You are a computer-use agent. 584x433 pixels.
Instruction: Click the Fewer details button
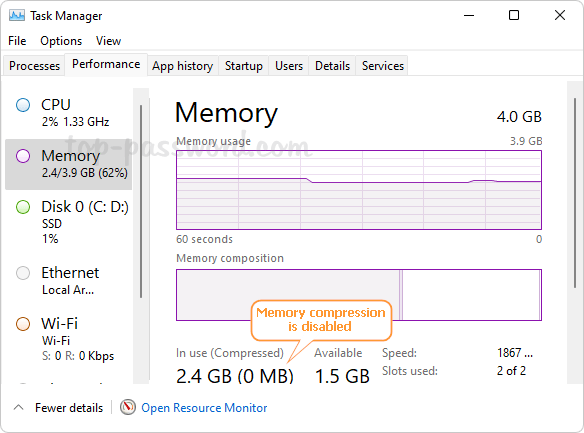(69, 408)
